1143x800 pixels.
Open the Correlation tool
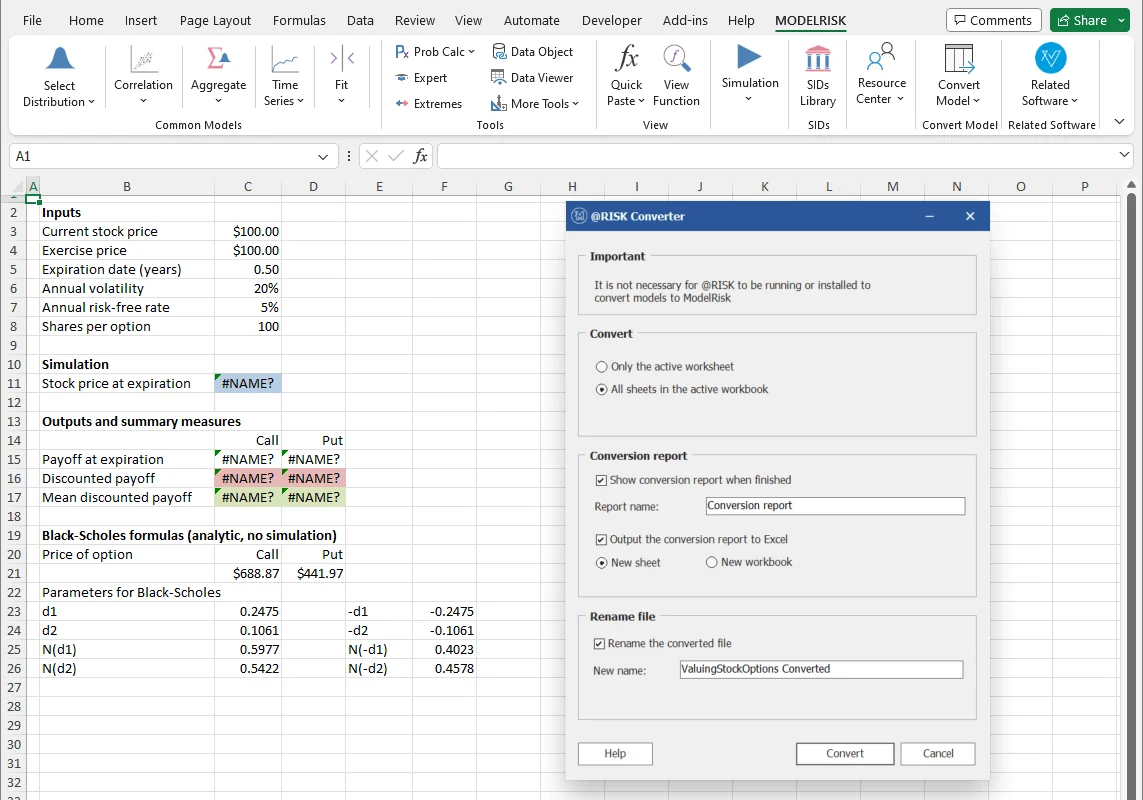[x=143, y=76]
